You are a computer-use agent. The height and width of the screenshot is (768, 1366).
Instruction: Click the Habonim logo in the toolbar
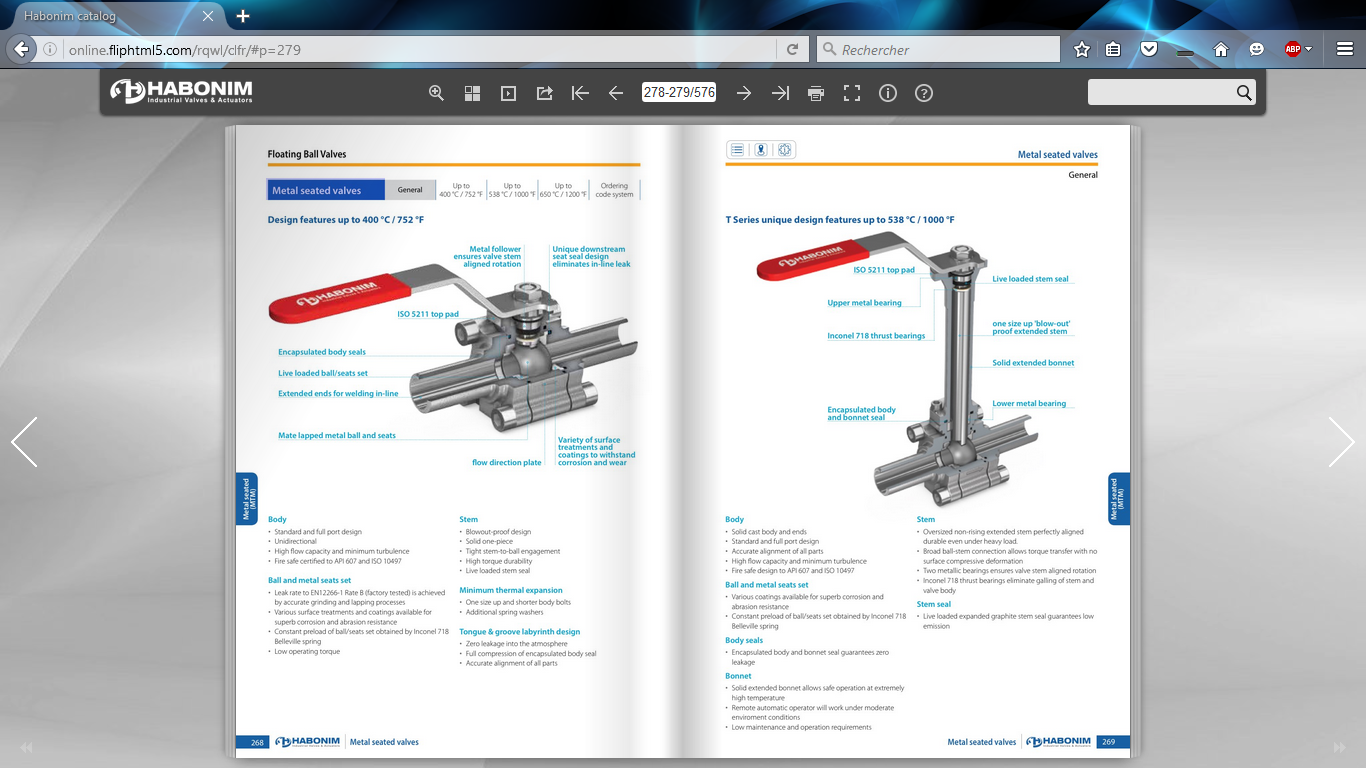(x=181, y=92)
